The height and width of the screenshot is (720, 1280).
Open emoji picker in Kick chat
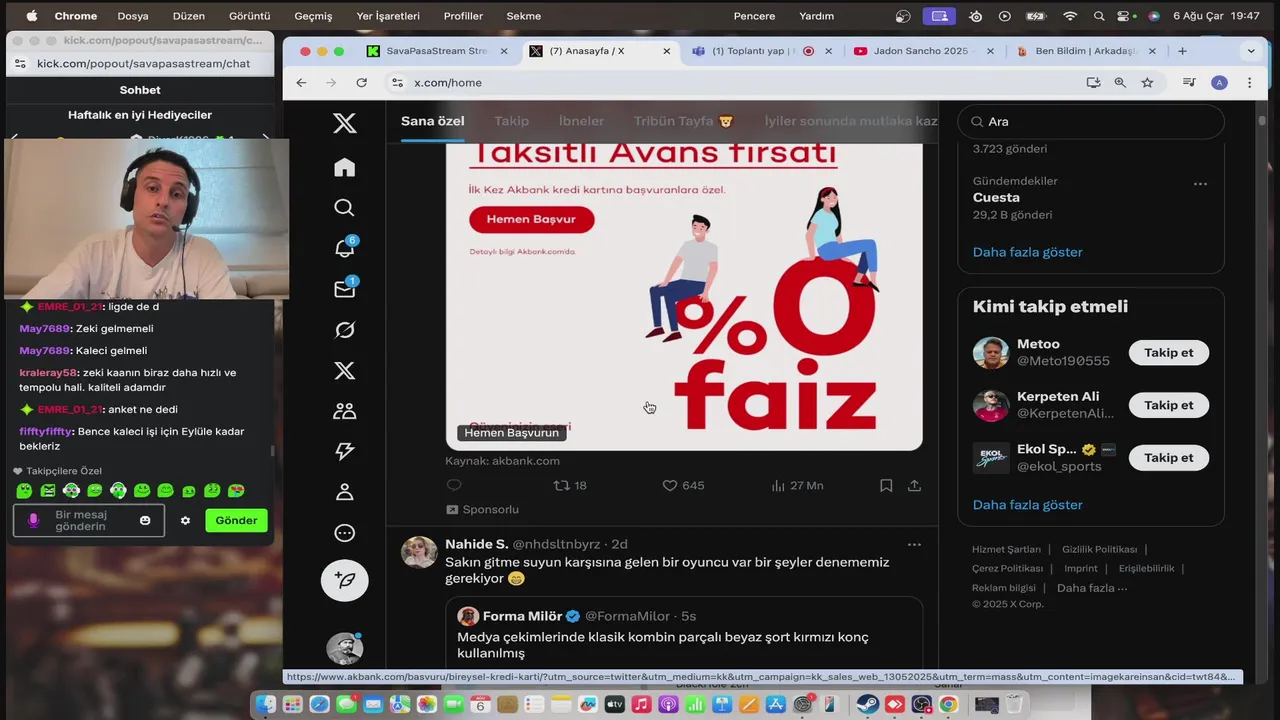pyautogui.click(x=145, y=520)
